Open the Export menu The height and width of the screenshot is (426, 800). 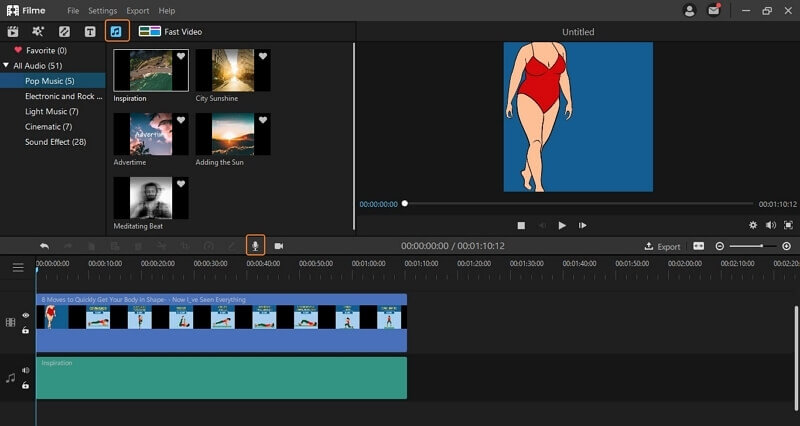[x=138, y=11]
